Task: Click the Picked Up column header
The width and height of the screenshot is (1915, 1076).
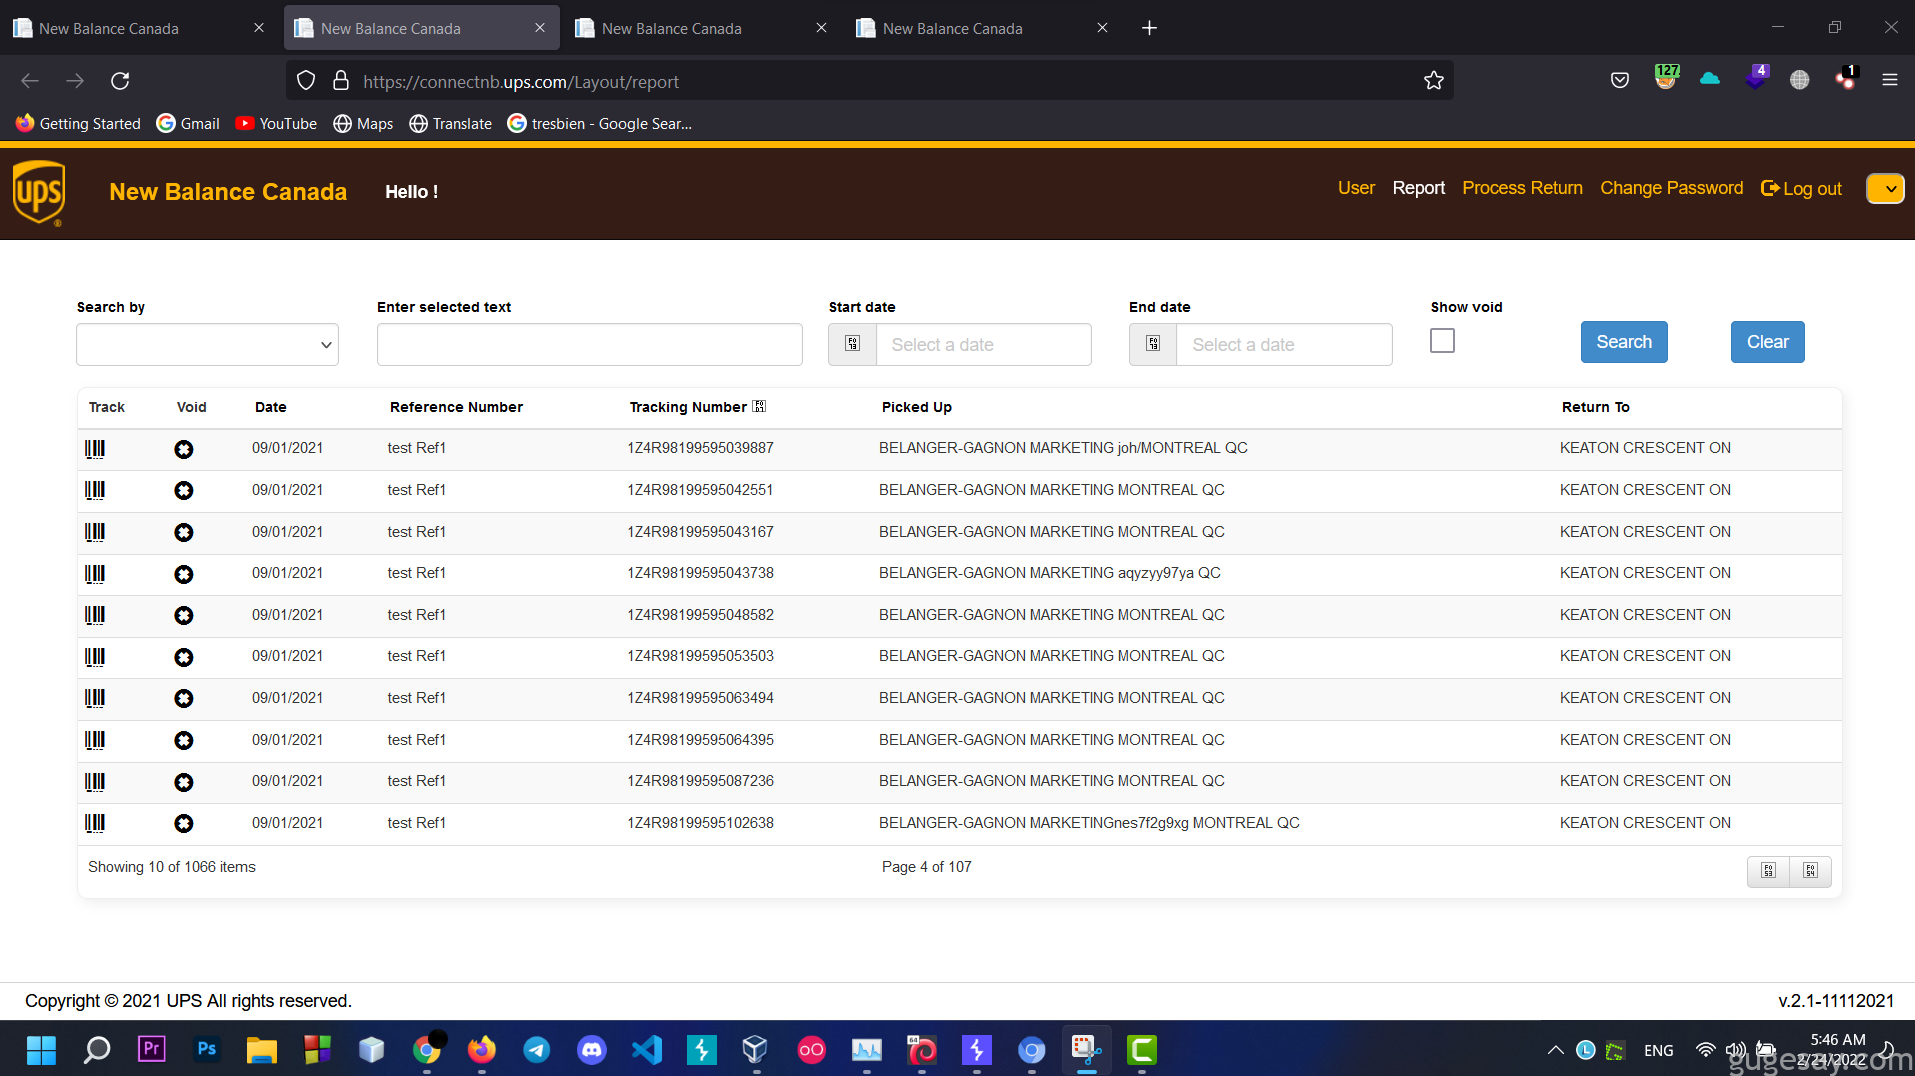Action: click(916, 407)
